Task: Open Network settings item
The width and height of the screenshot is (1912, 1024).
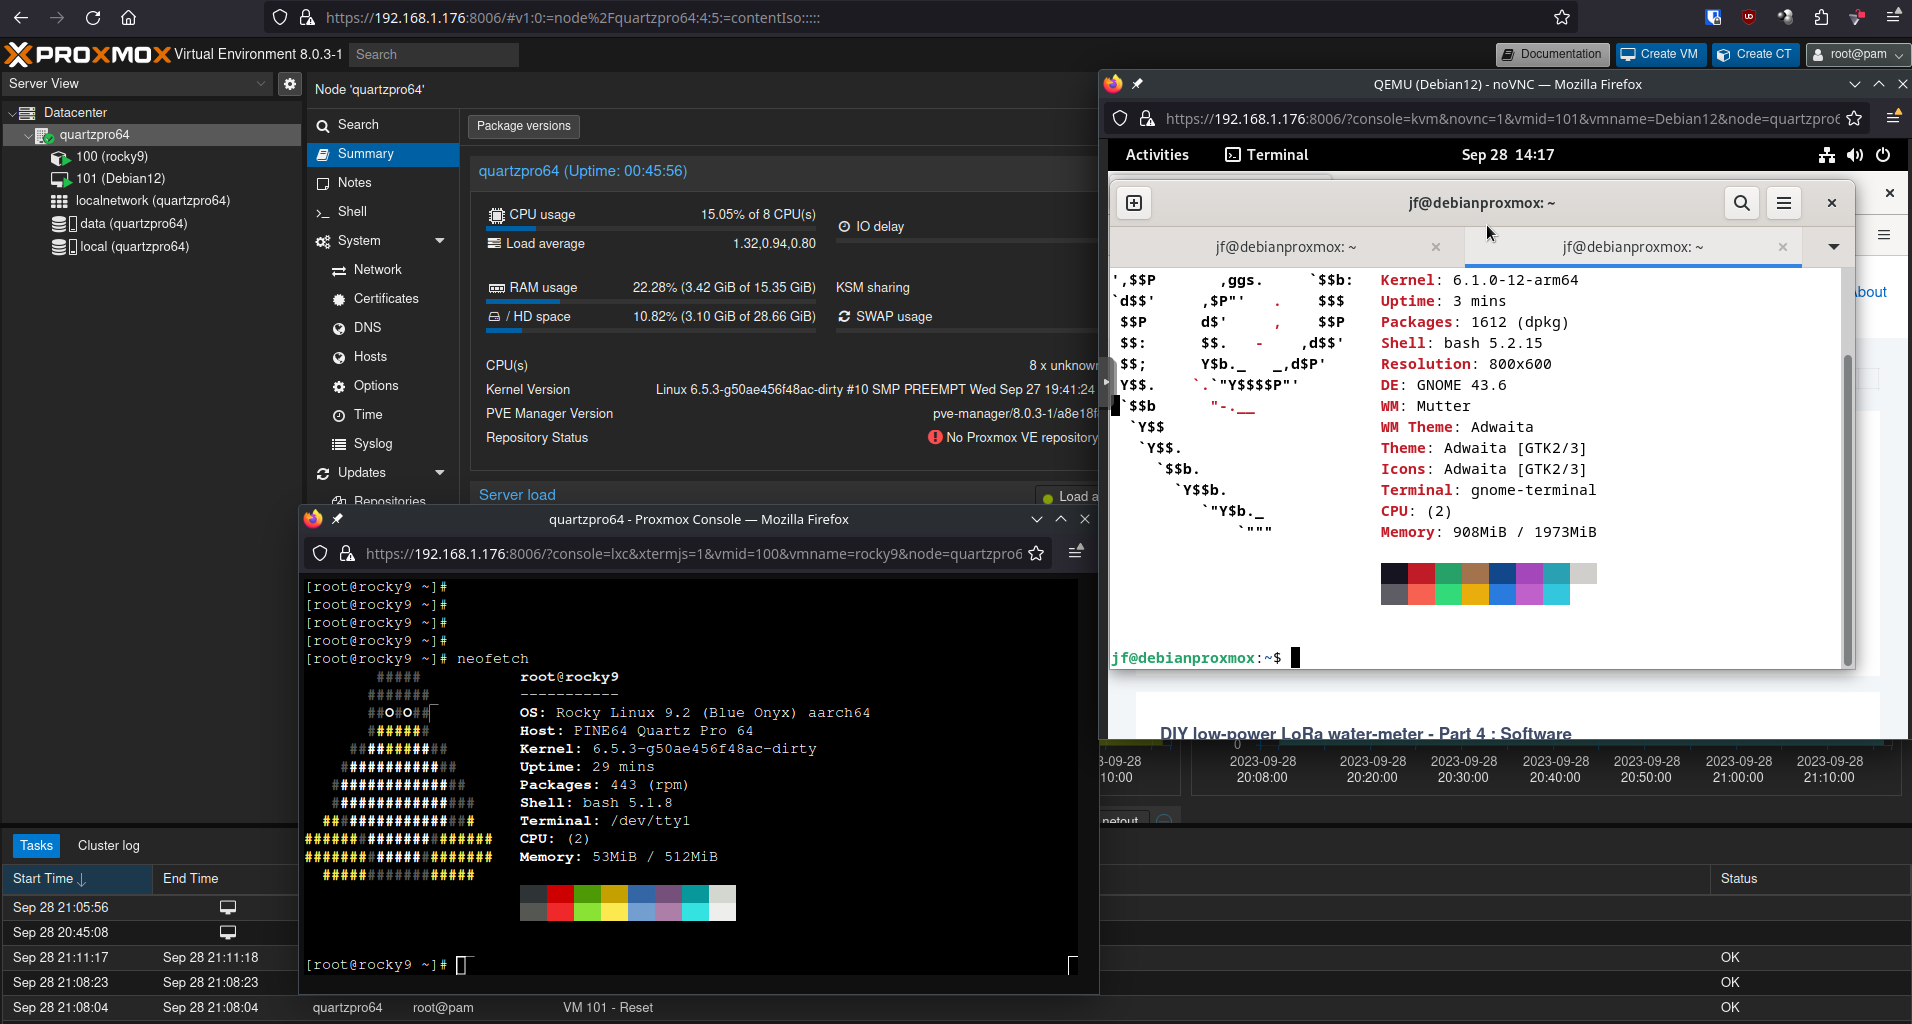Action: pyautogui.click(x=383, y=270)
